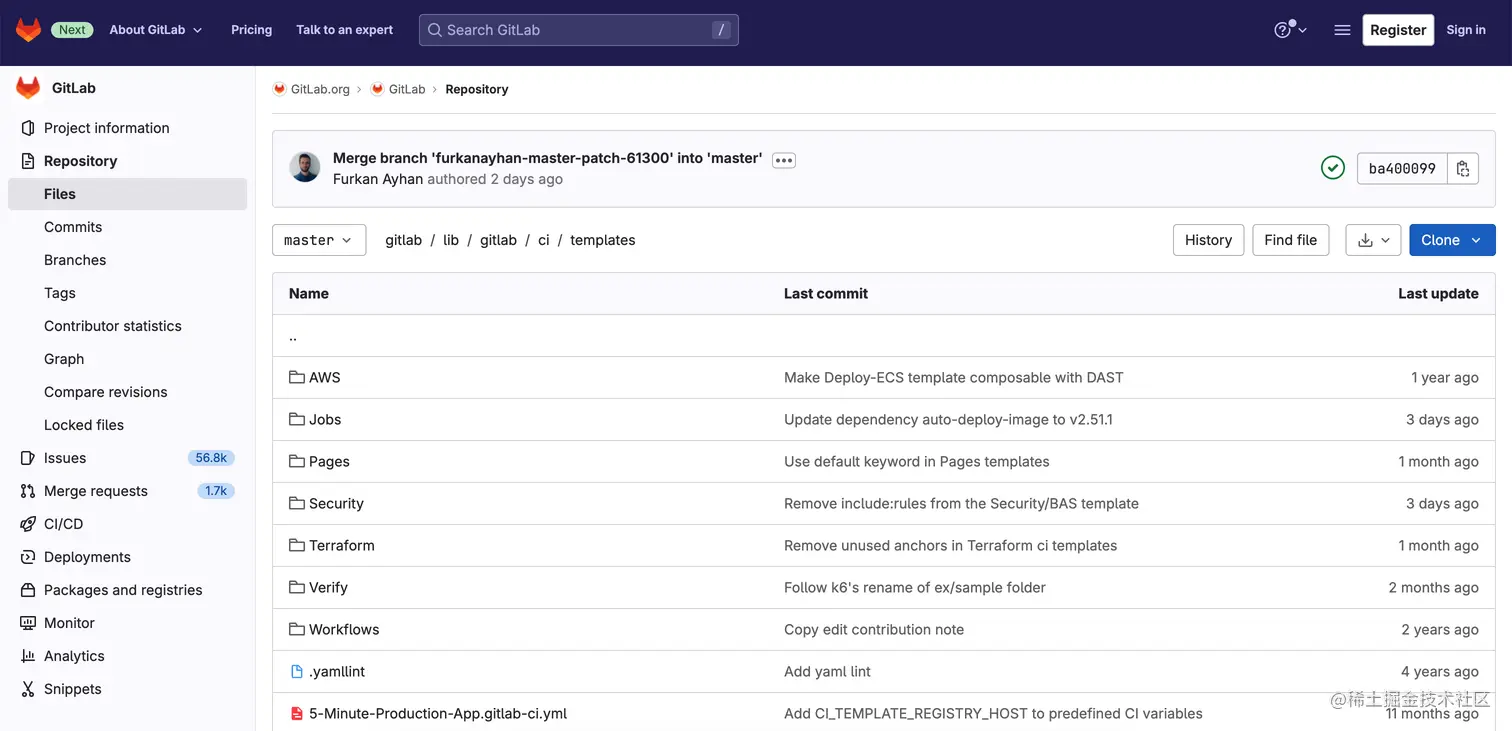Click the 56.8k issues count badge
Screen dimensions: 1512x731
click(211, 458)
